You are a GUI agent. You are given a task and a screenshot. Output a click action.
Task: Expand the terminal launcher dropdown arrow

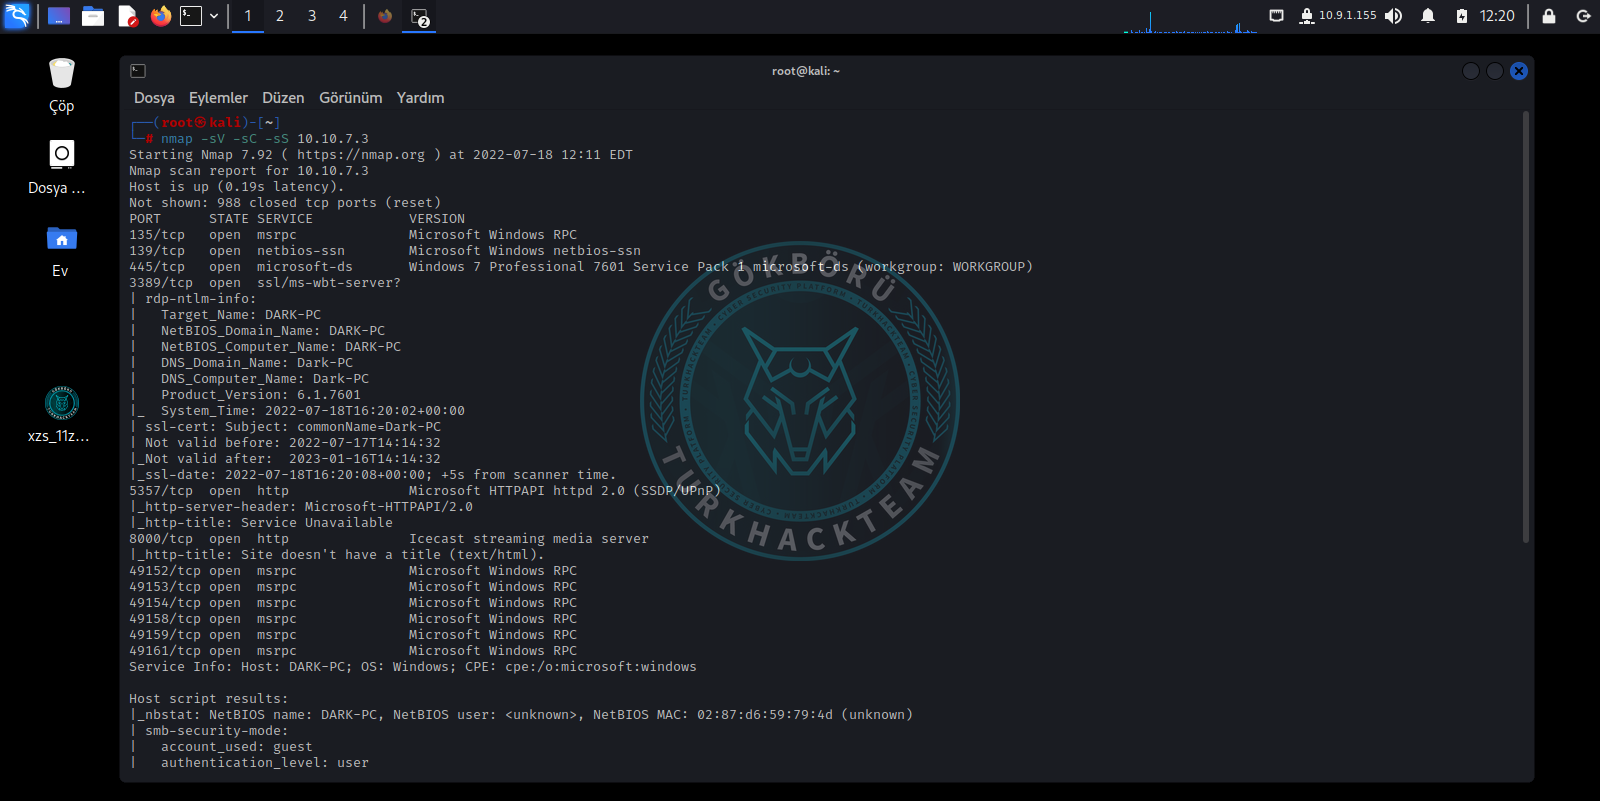pyautogui.click(x=214, y=16)
